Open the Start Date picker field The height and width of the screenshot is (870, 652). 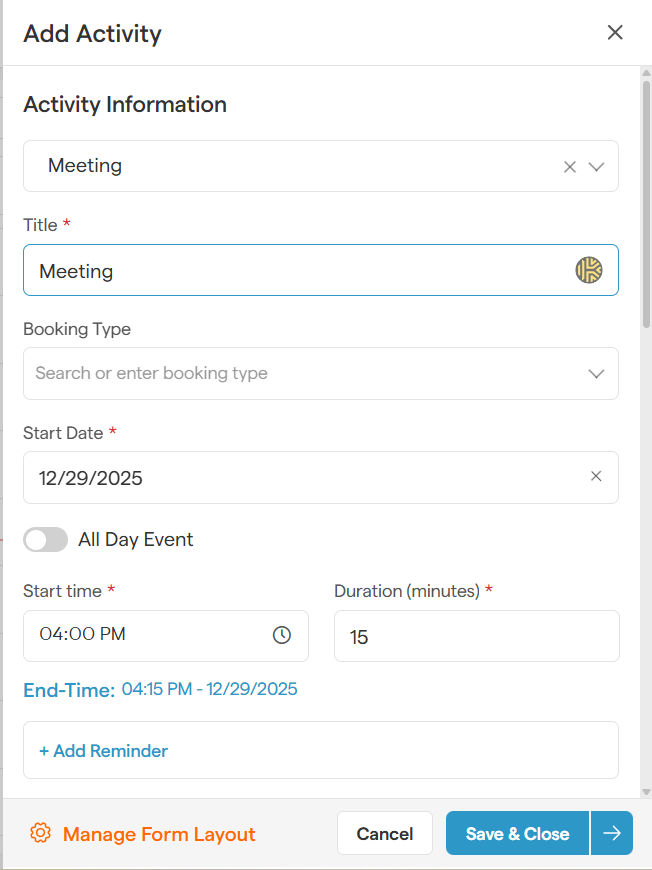tap(300, 477)
